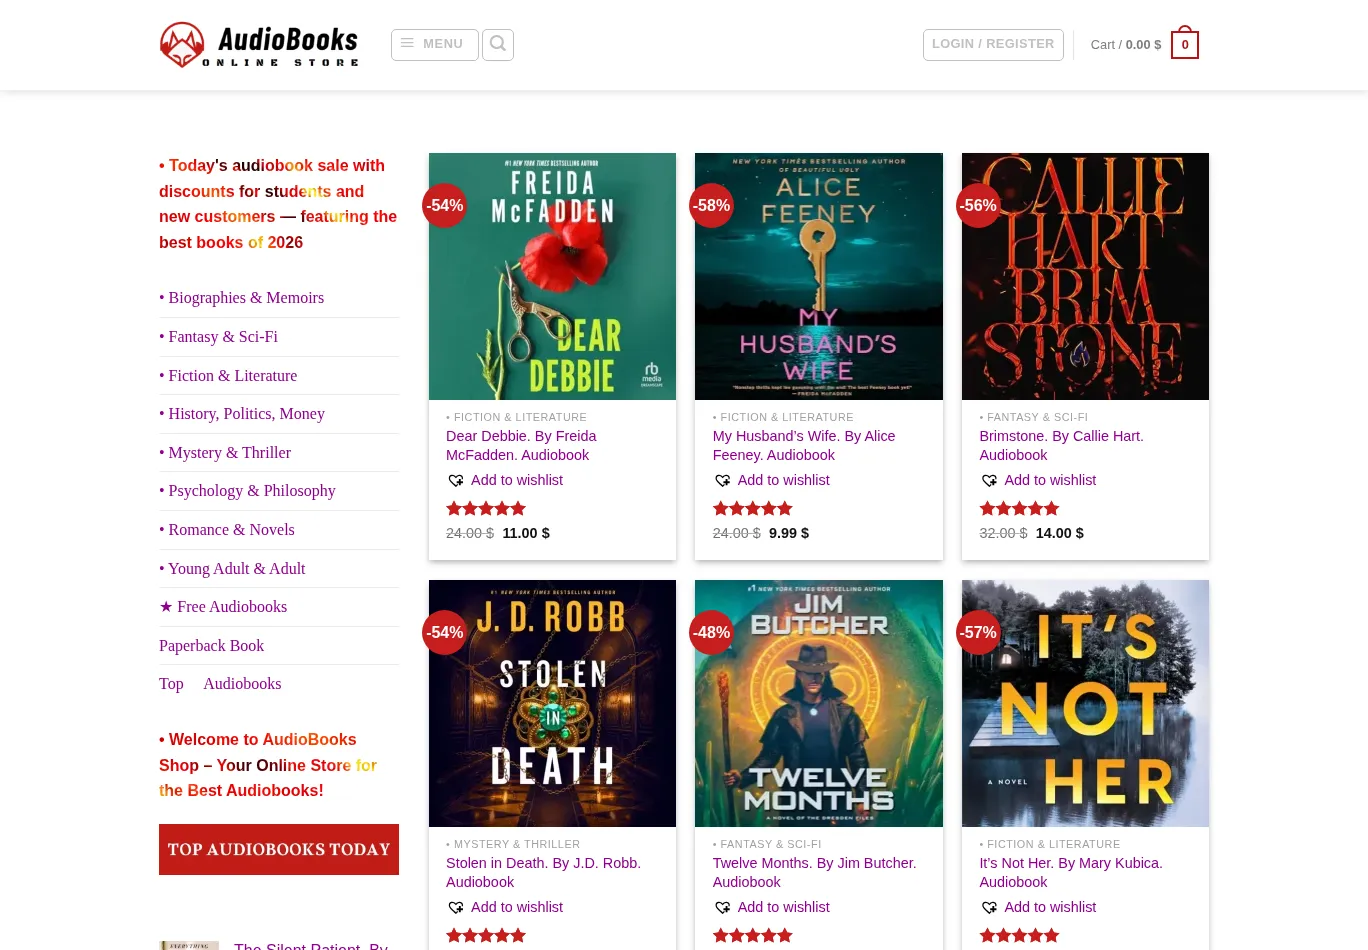Image resolution: width=1368 pixels, height=950 pixels.
Task: Click wishlist heart icon for Stolen in Death
Action: pyautogui.click(x=456, y=908)
